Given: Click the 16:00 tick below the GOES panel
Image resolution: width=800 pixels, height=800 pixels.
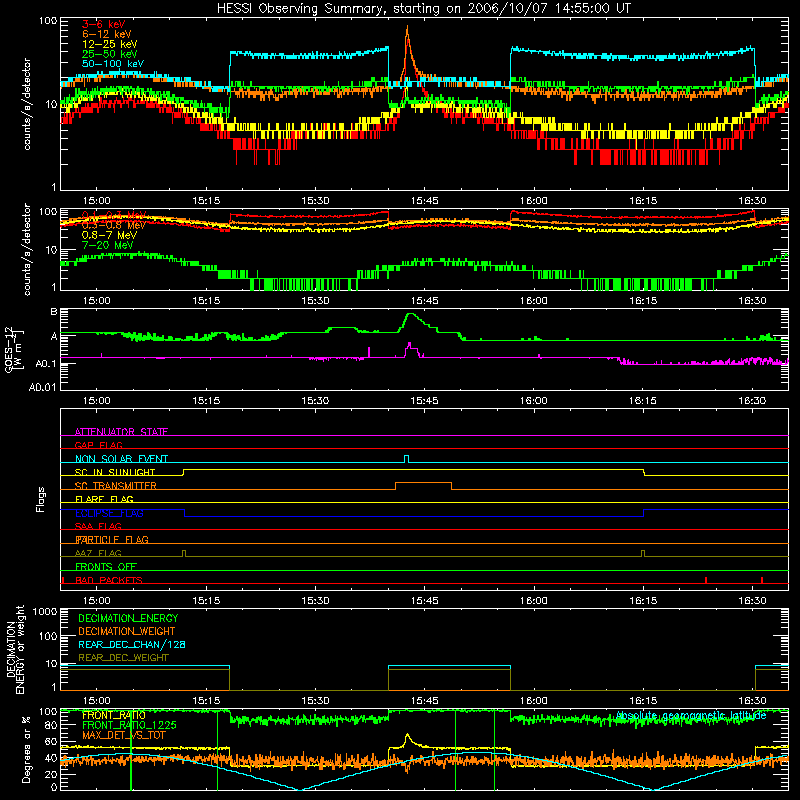Looking at the screenshot, I should (x=534, y=401).
